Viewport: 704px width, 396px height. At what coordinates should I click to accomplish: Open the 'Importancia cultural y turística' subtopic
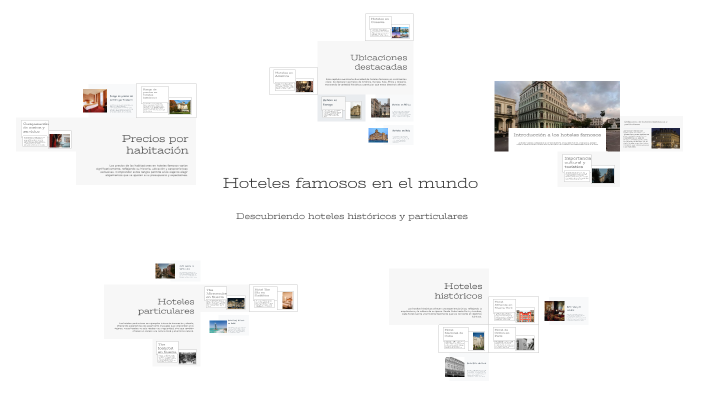(589, 169)
